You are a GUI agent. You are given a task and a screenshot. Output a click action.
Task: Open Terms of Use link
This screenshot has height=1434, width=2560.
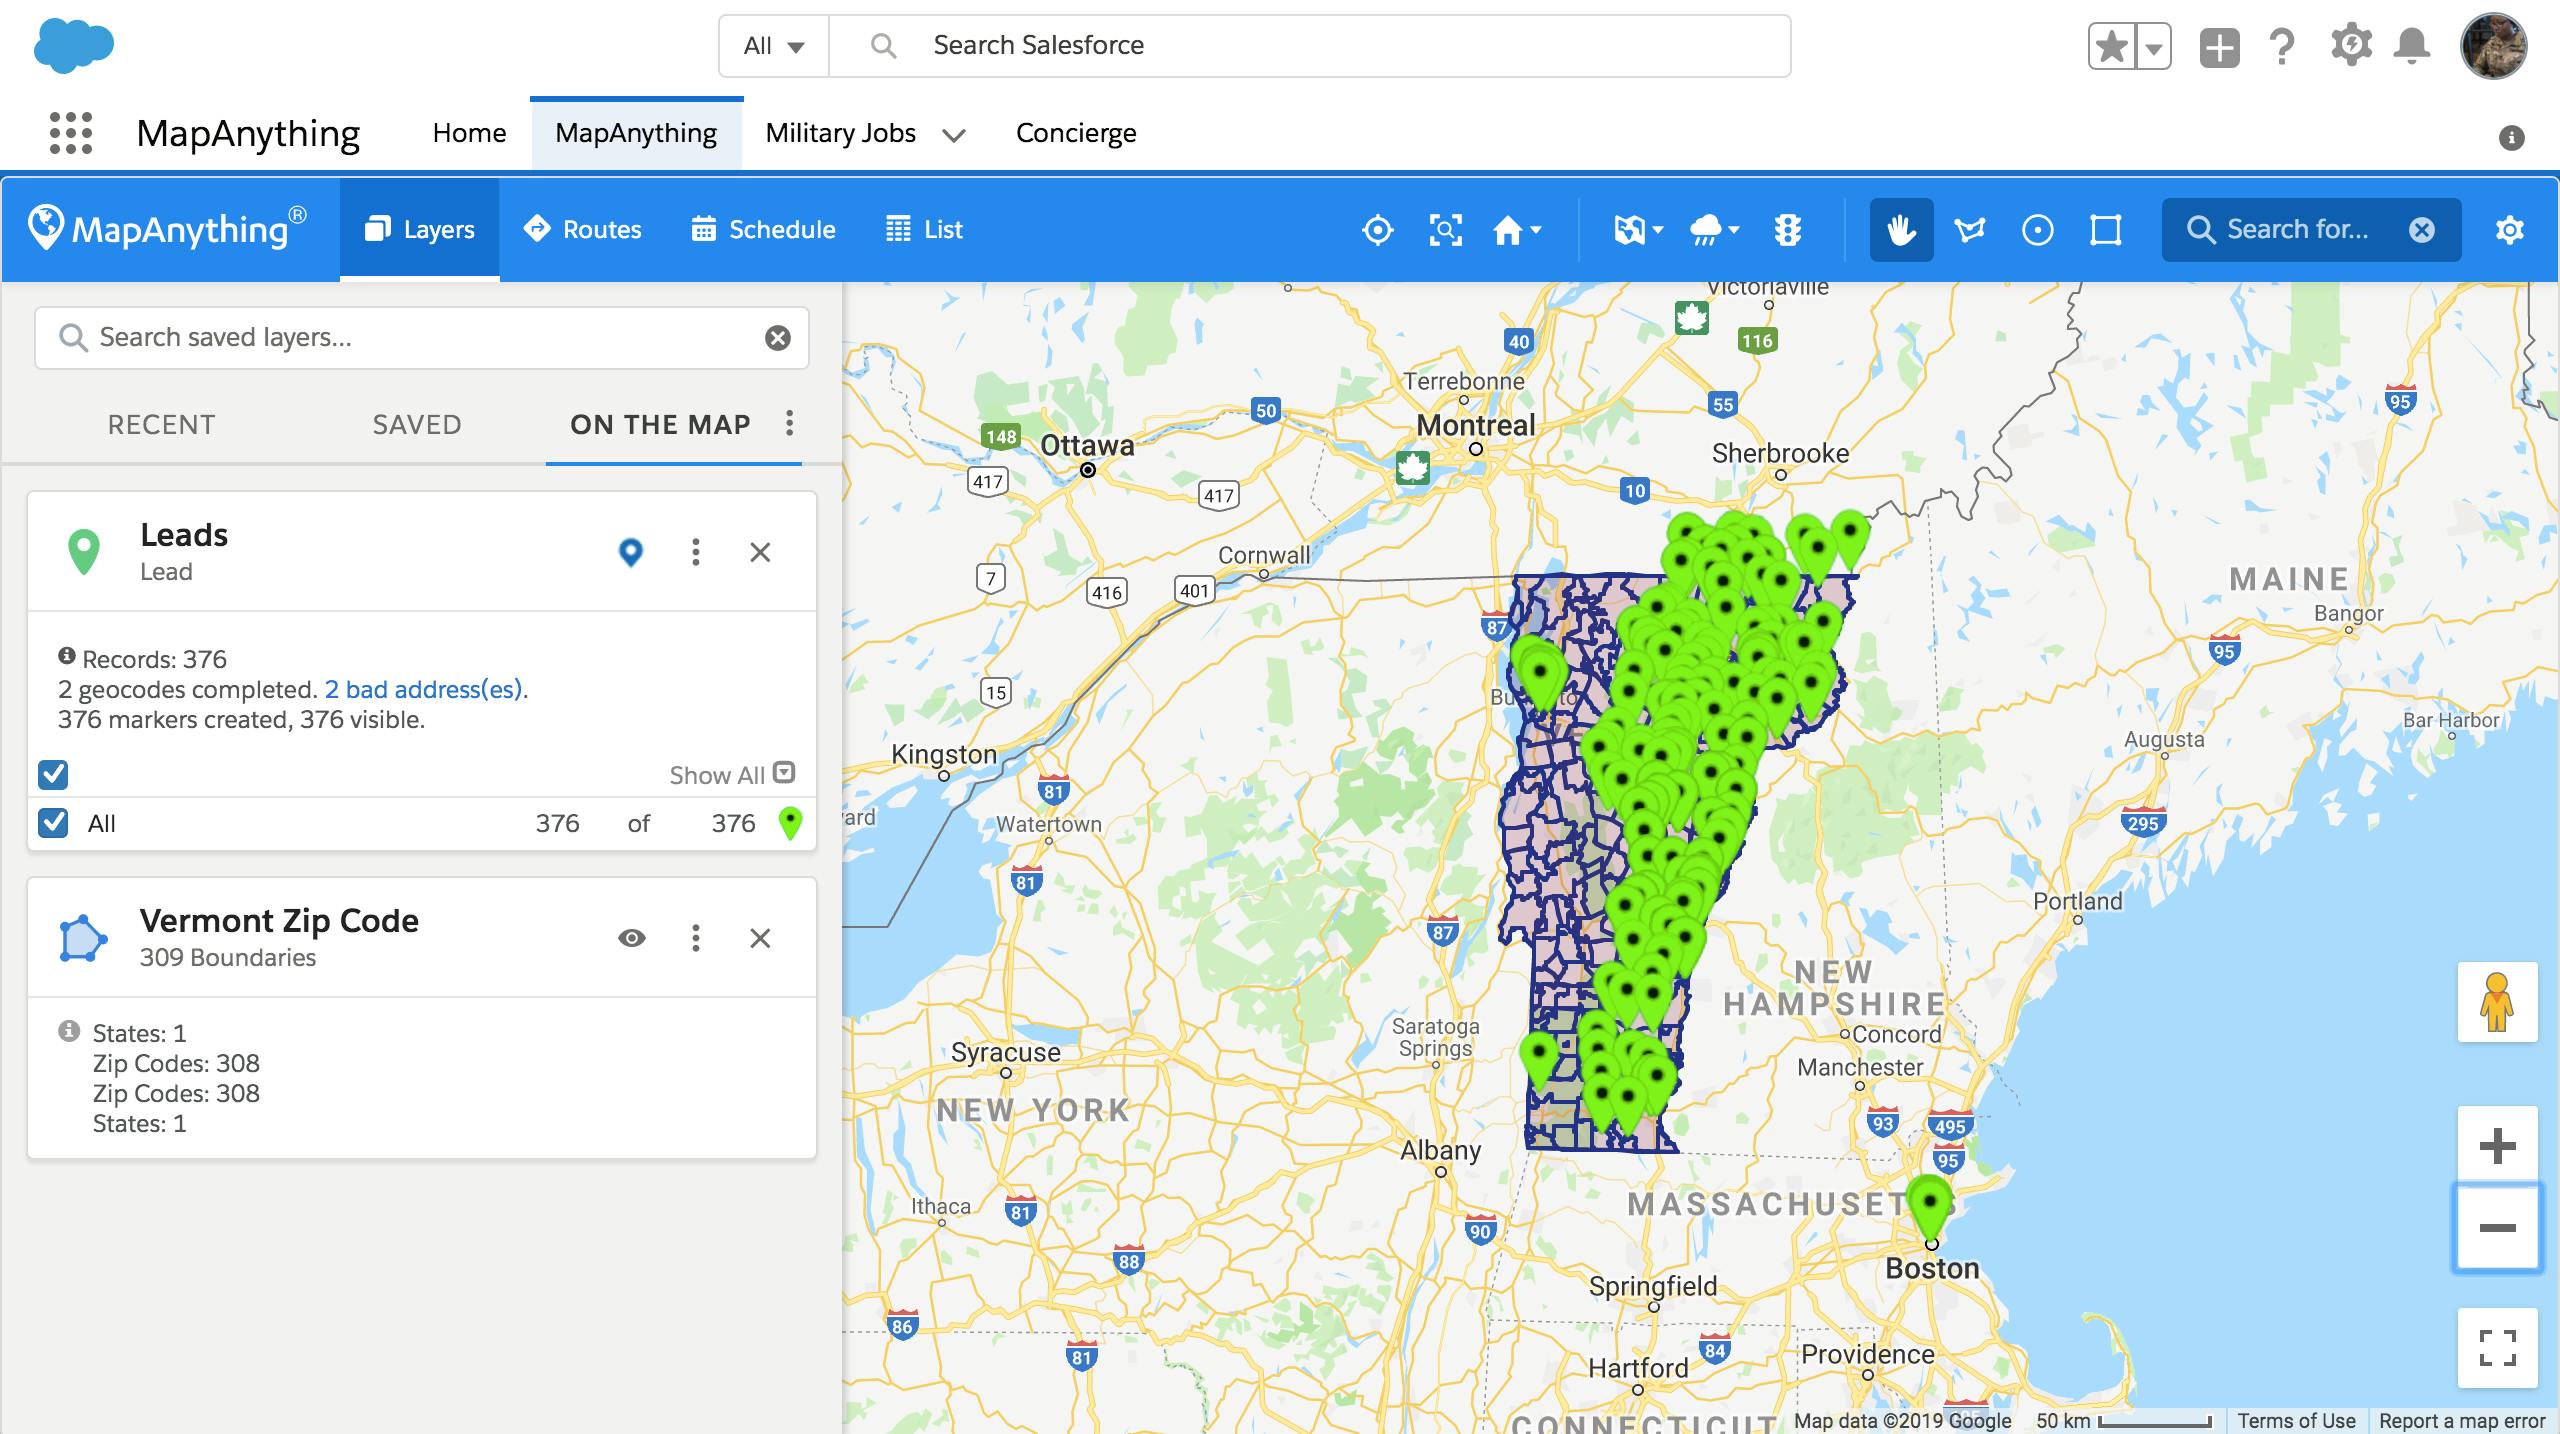(x=2296, y=1420)
